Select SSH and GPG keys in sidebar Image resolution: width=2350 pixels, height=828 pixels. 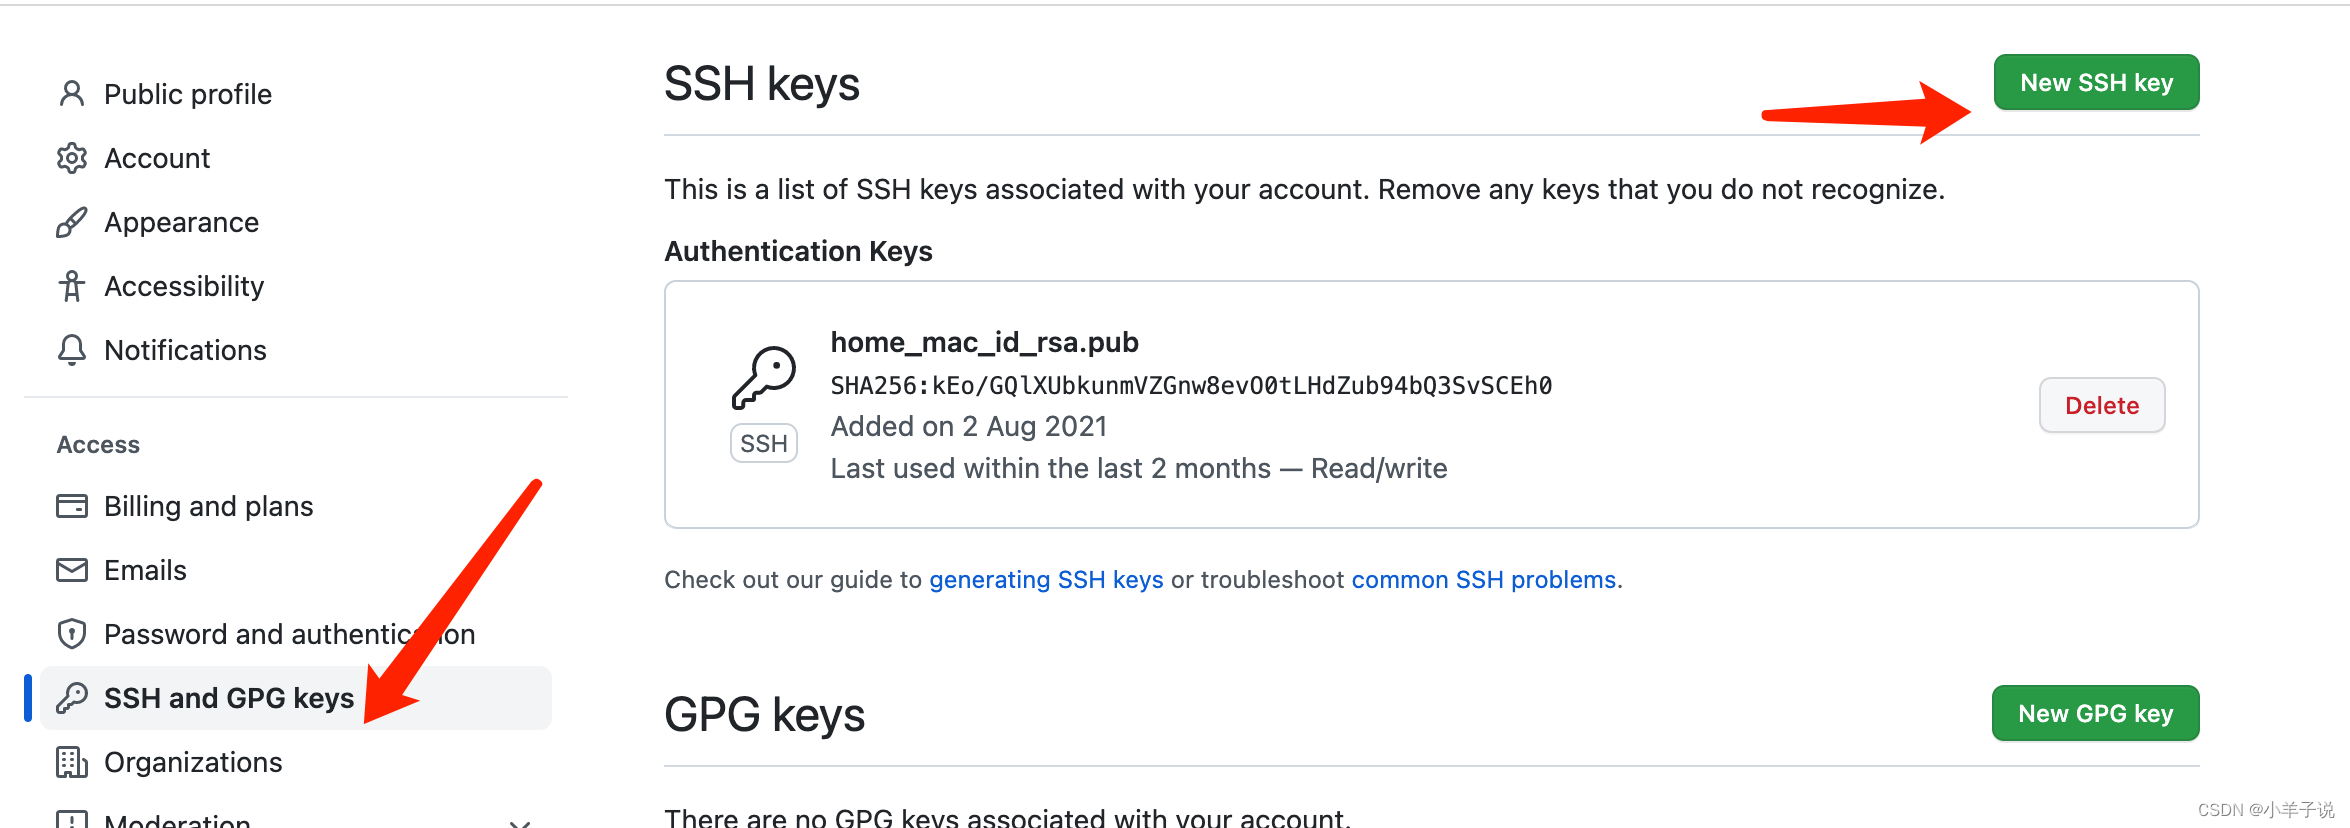tap(228, 697)
